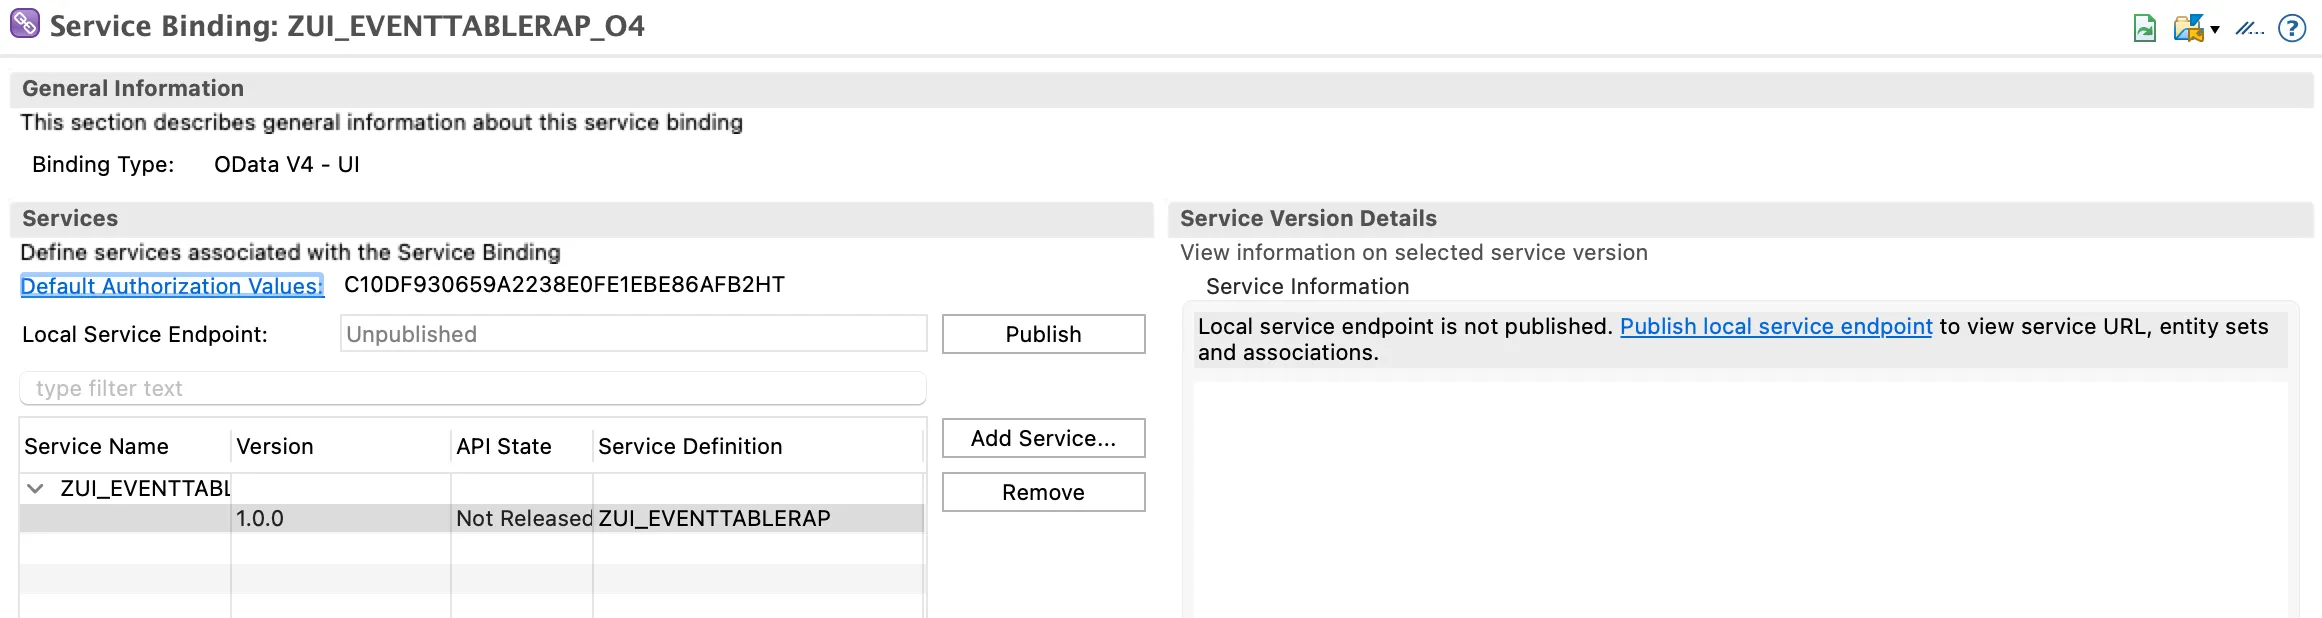The width and height of the screenshot is (2322, 618).
Task: Click the Local Service Endpoint Unpublished field
Action: [x=633, y=334]
